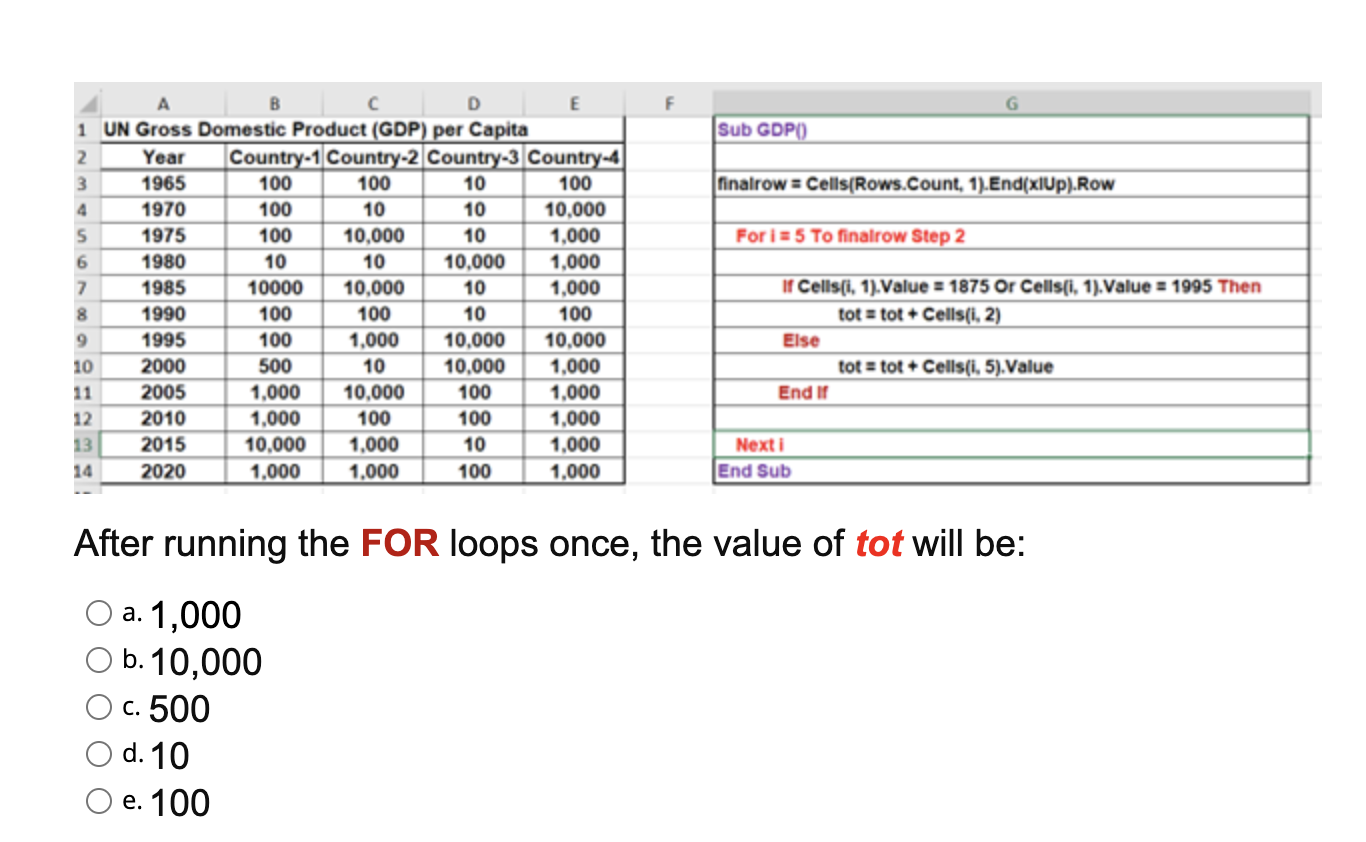Select answer option d. 10
Viewport: 1366px width, 842px height.
tap(99, 755)
